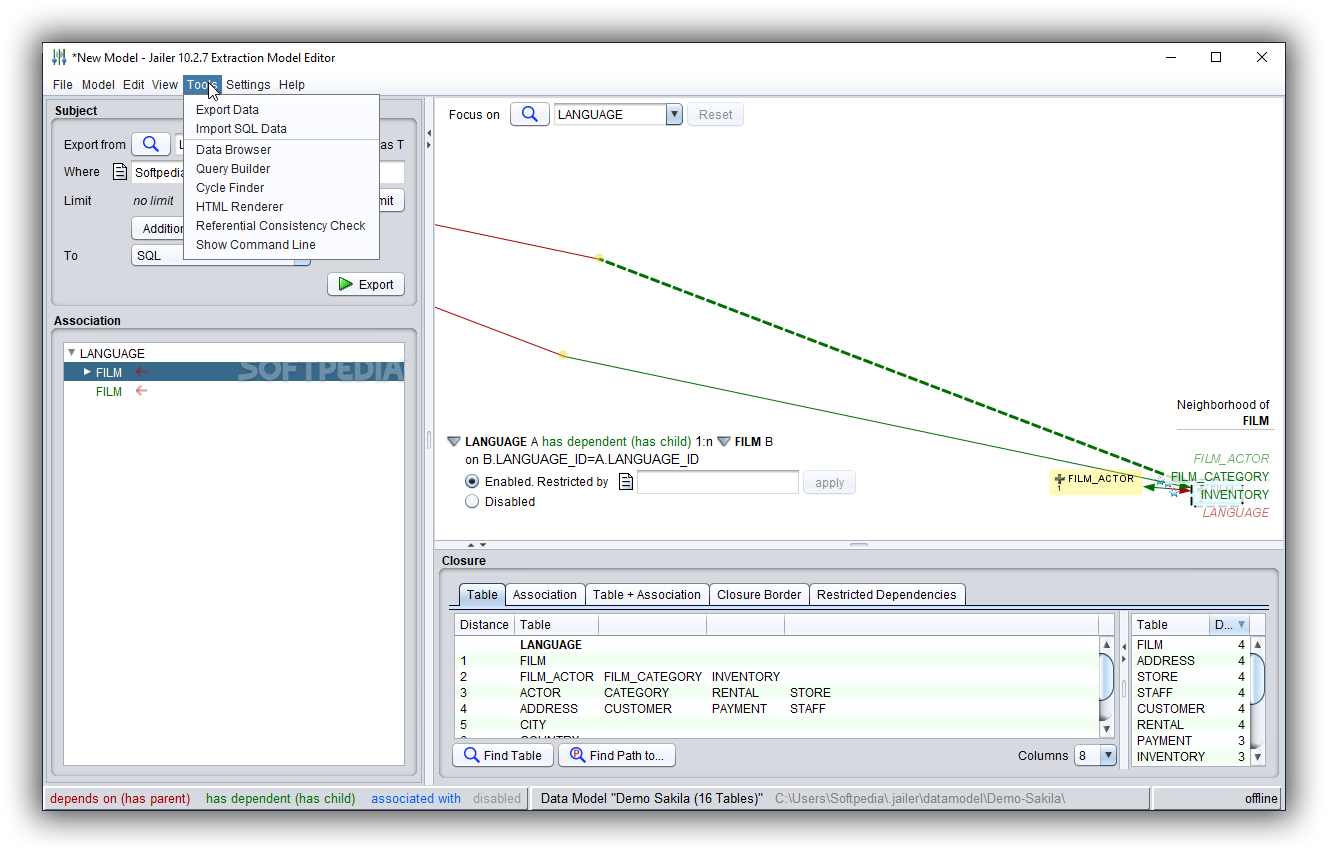1328x853 pixels.
Task: Expand the selected FILM tree node
Action: (87, 372)
